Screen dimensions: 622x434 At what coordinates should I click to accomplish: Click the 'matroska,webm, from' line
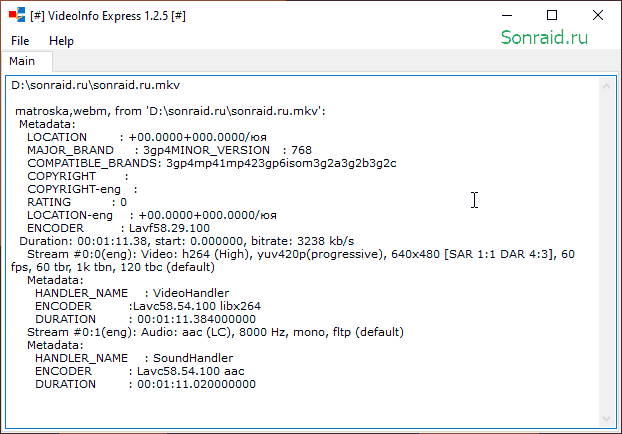pos(170,111)
